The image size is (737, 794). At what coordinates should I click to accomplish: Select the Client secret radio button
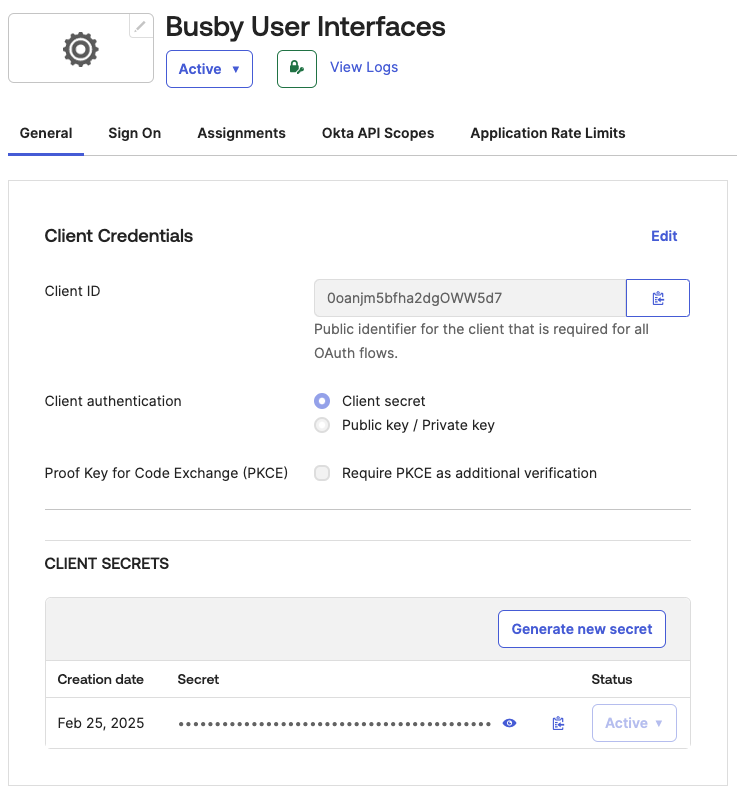[x=322, y=401]
